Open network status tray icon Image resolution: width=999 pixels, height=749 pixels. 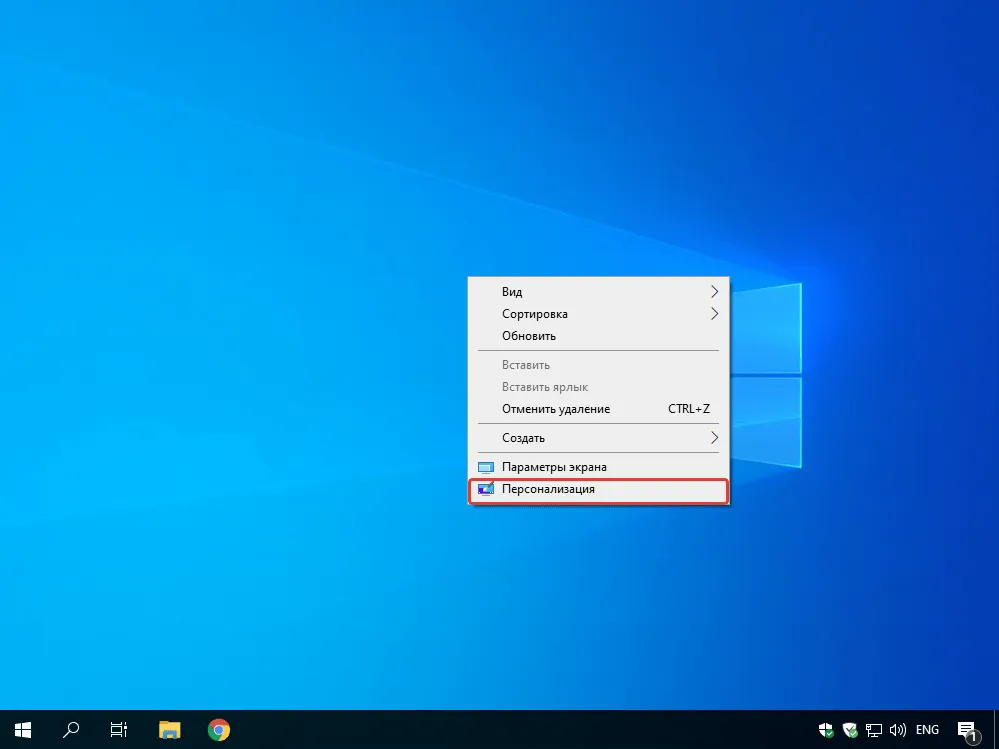[x=873, y=730]
